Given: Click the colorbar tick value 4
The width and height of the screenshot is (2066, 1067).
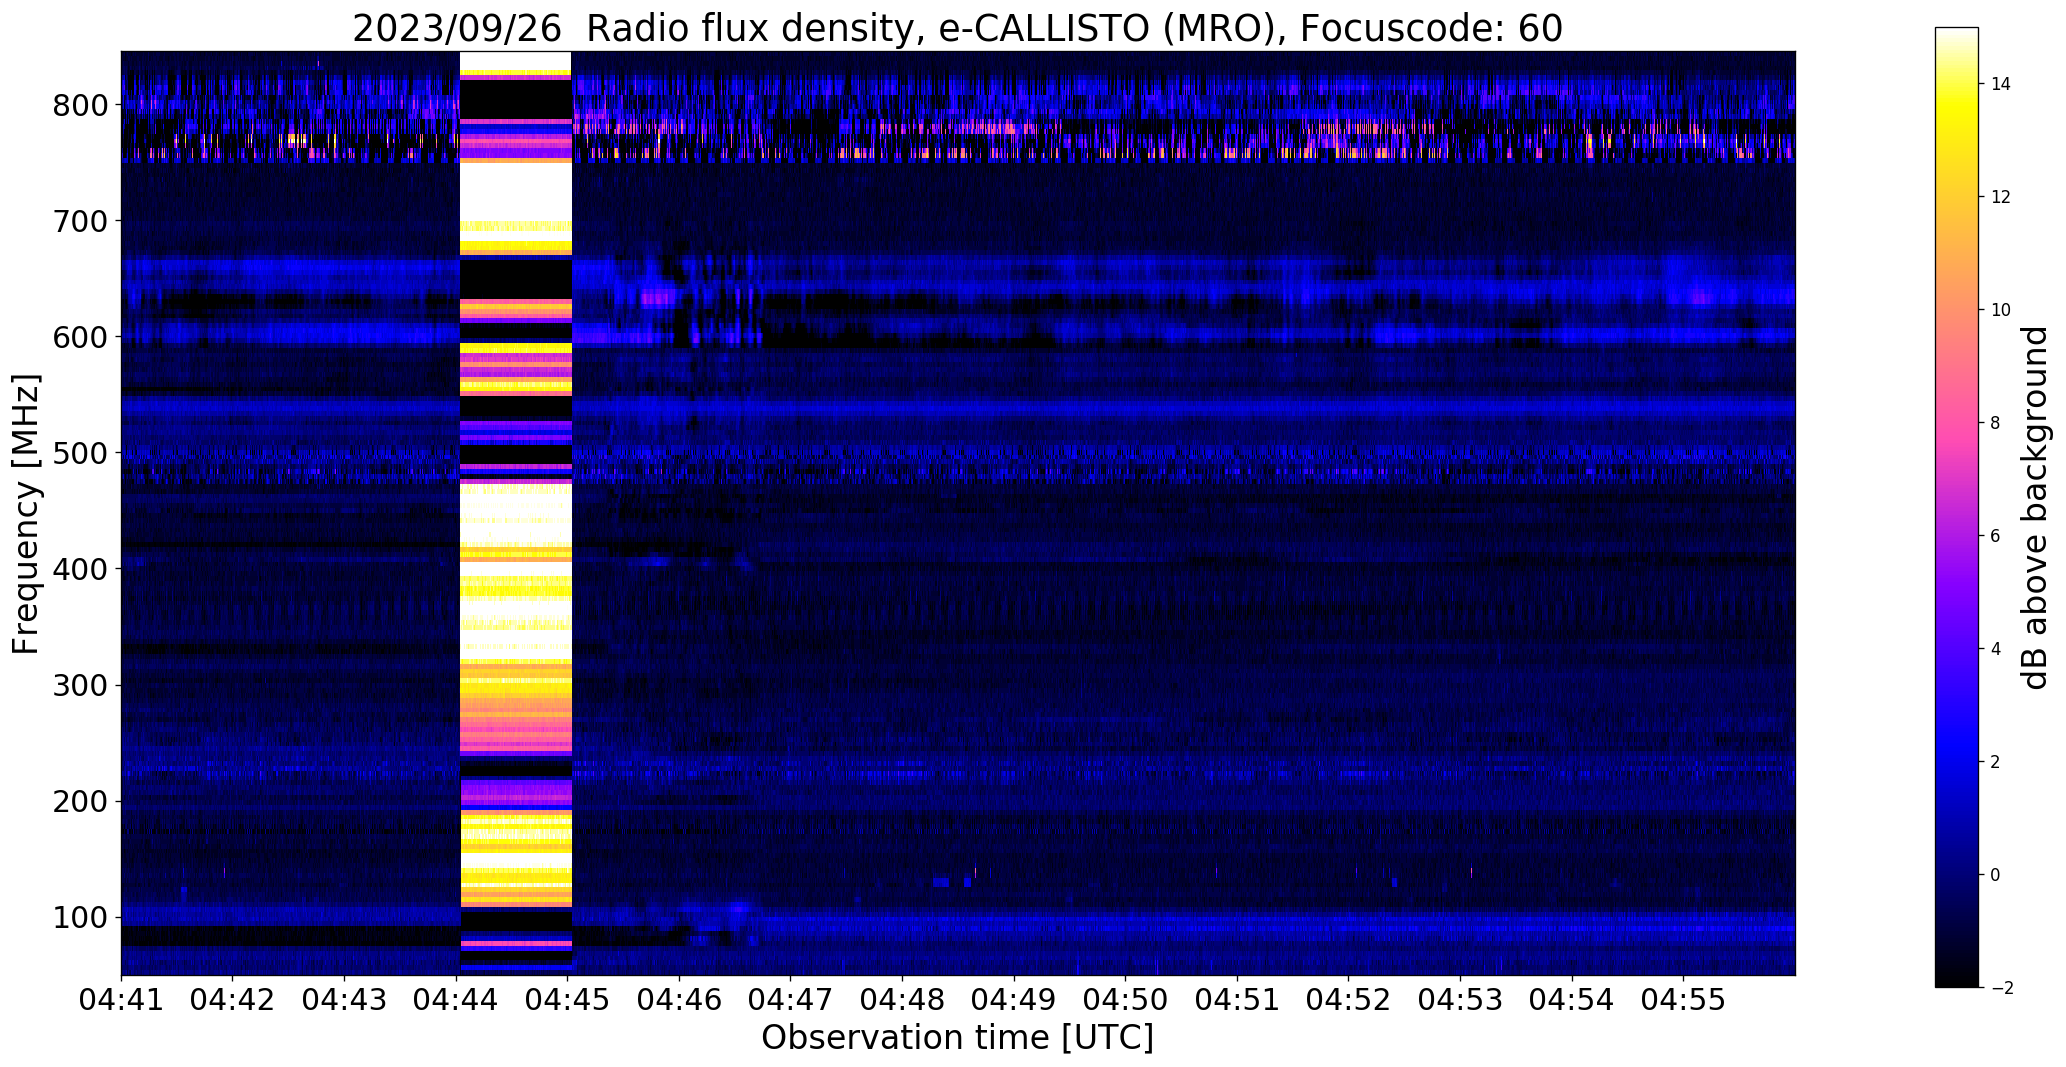Looking at the screenshot, I should pyautogui.click(x=1996, y=649).
